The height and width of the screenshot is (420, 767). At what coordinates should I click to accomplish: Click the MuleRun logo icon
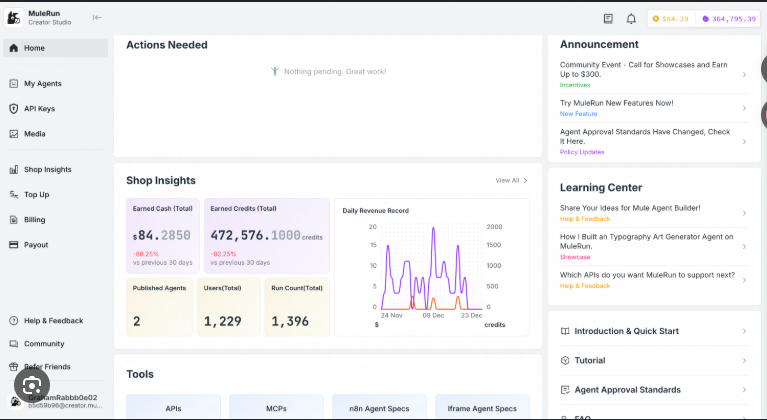(x=13, y=18)
